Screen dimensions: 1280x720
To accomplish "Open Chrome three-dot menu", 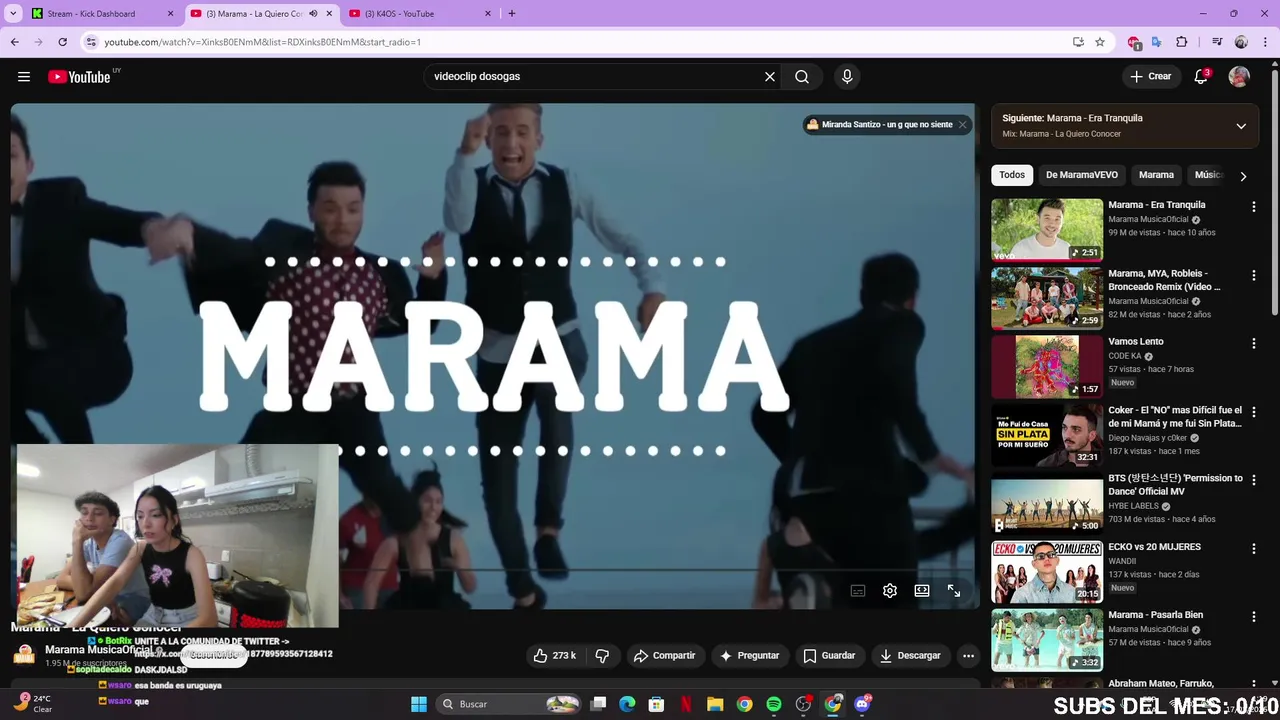I will click(1265, 42).
